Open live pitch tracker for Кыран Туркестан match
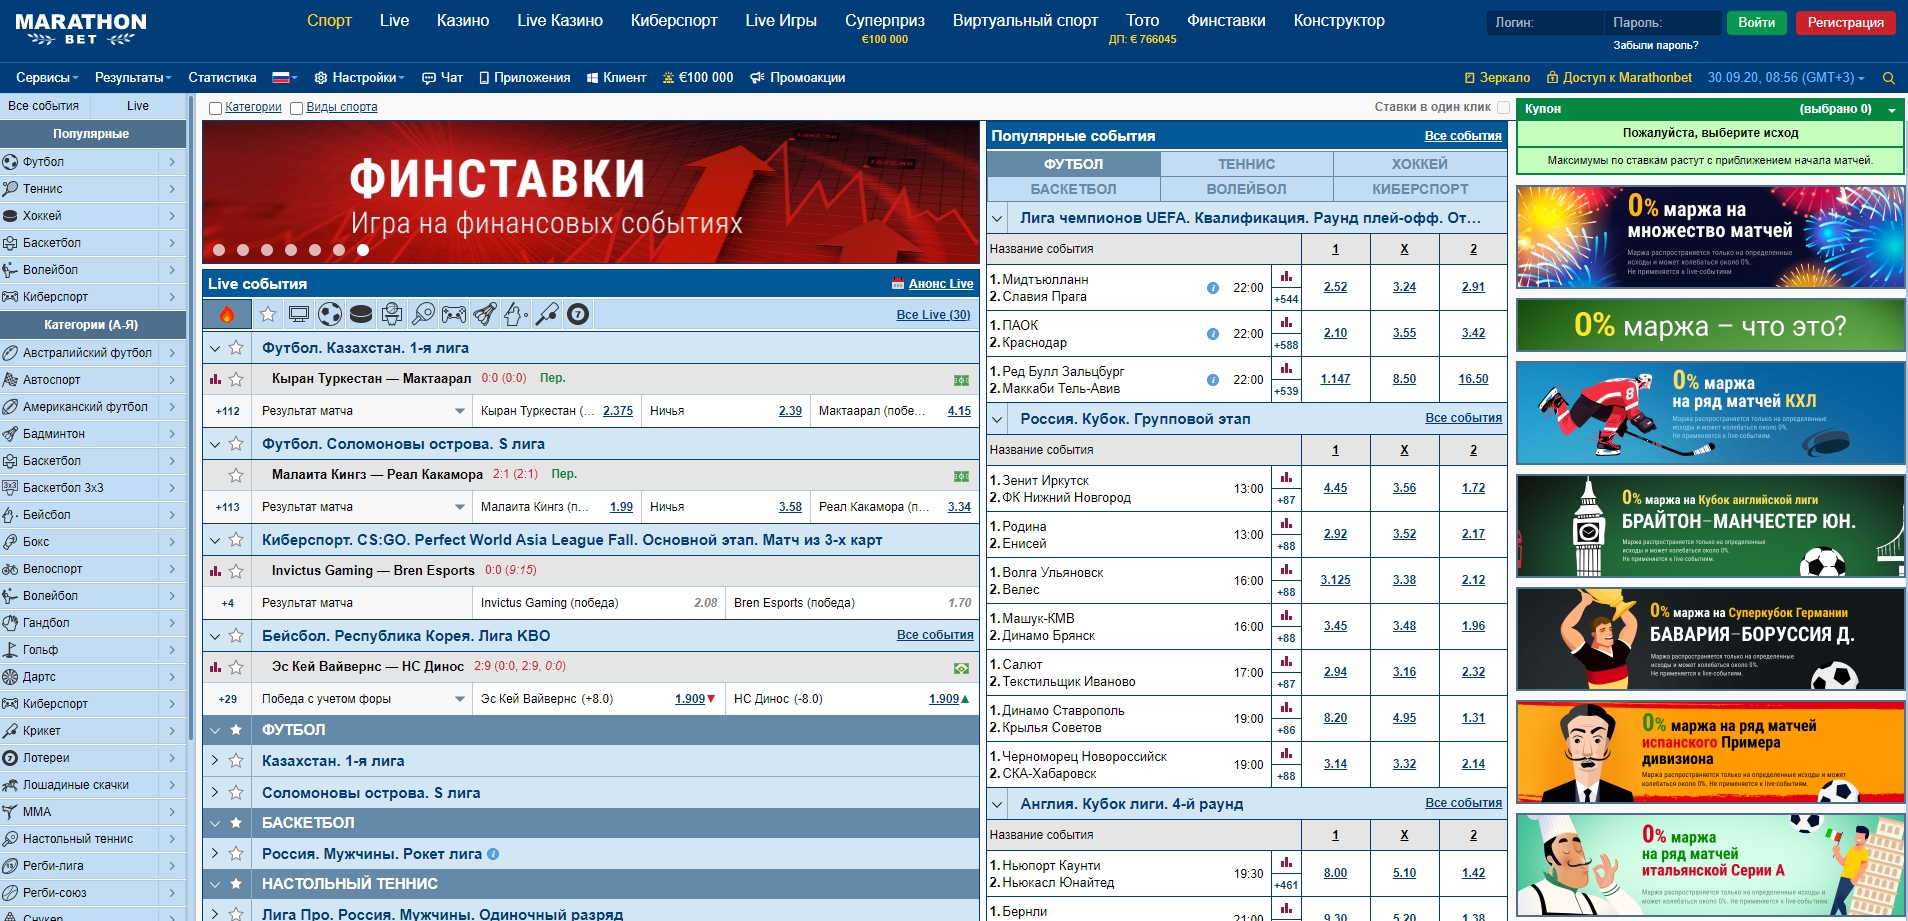This screenshot has width=1908, height=921. pyautogui.click(x=961, y=380)
